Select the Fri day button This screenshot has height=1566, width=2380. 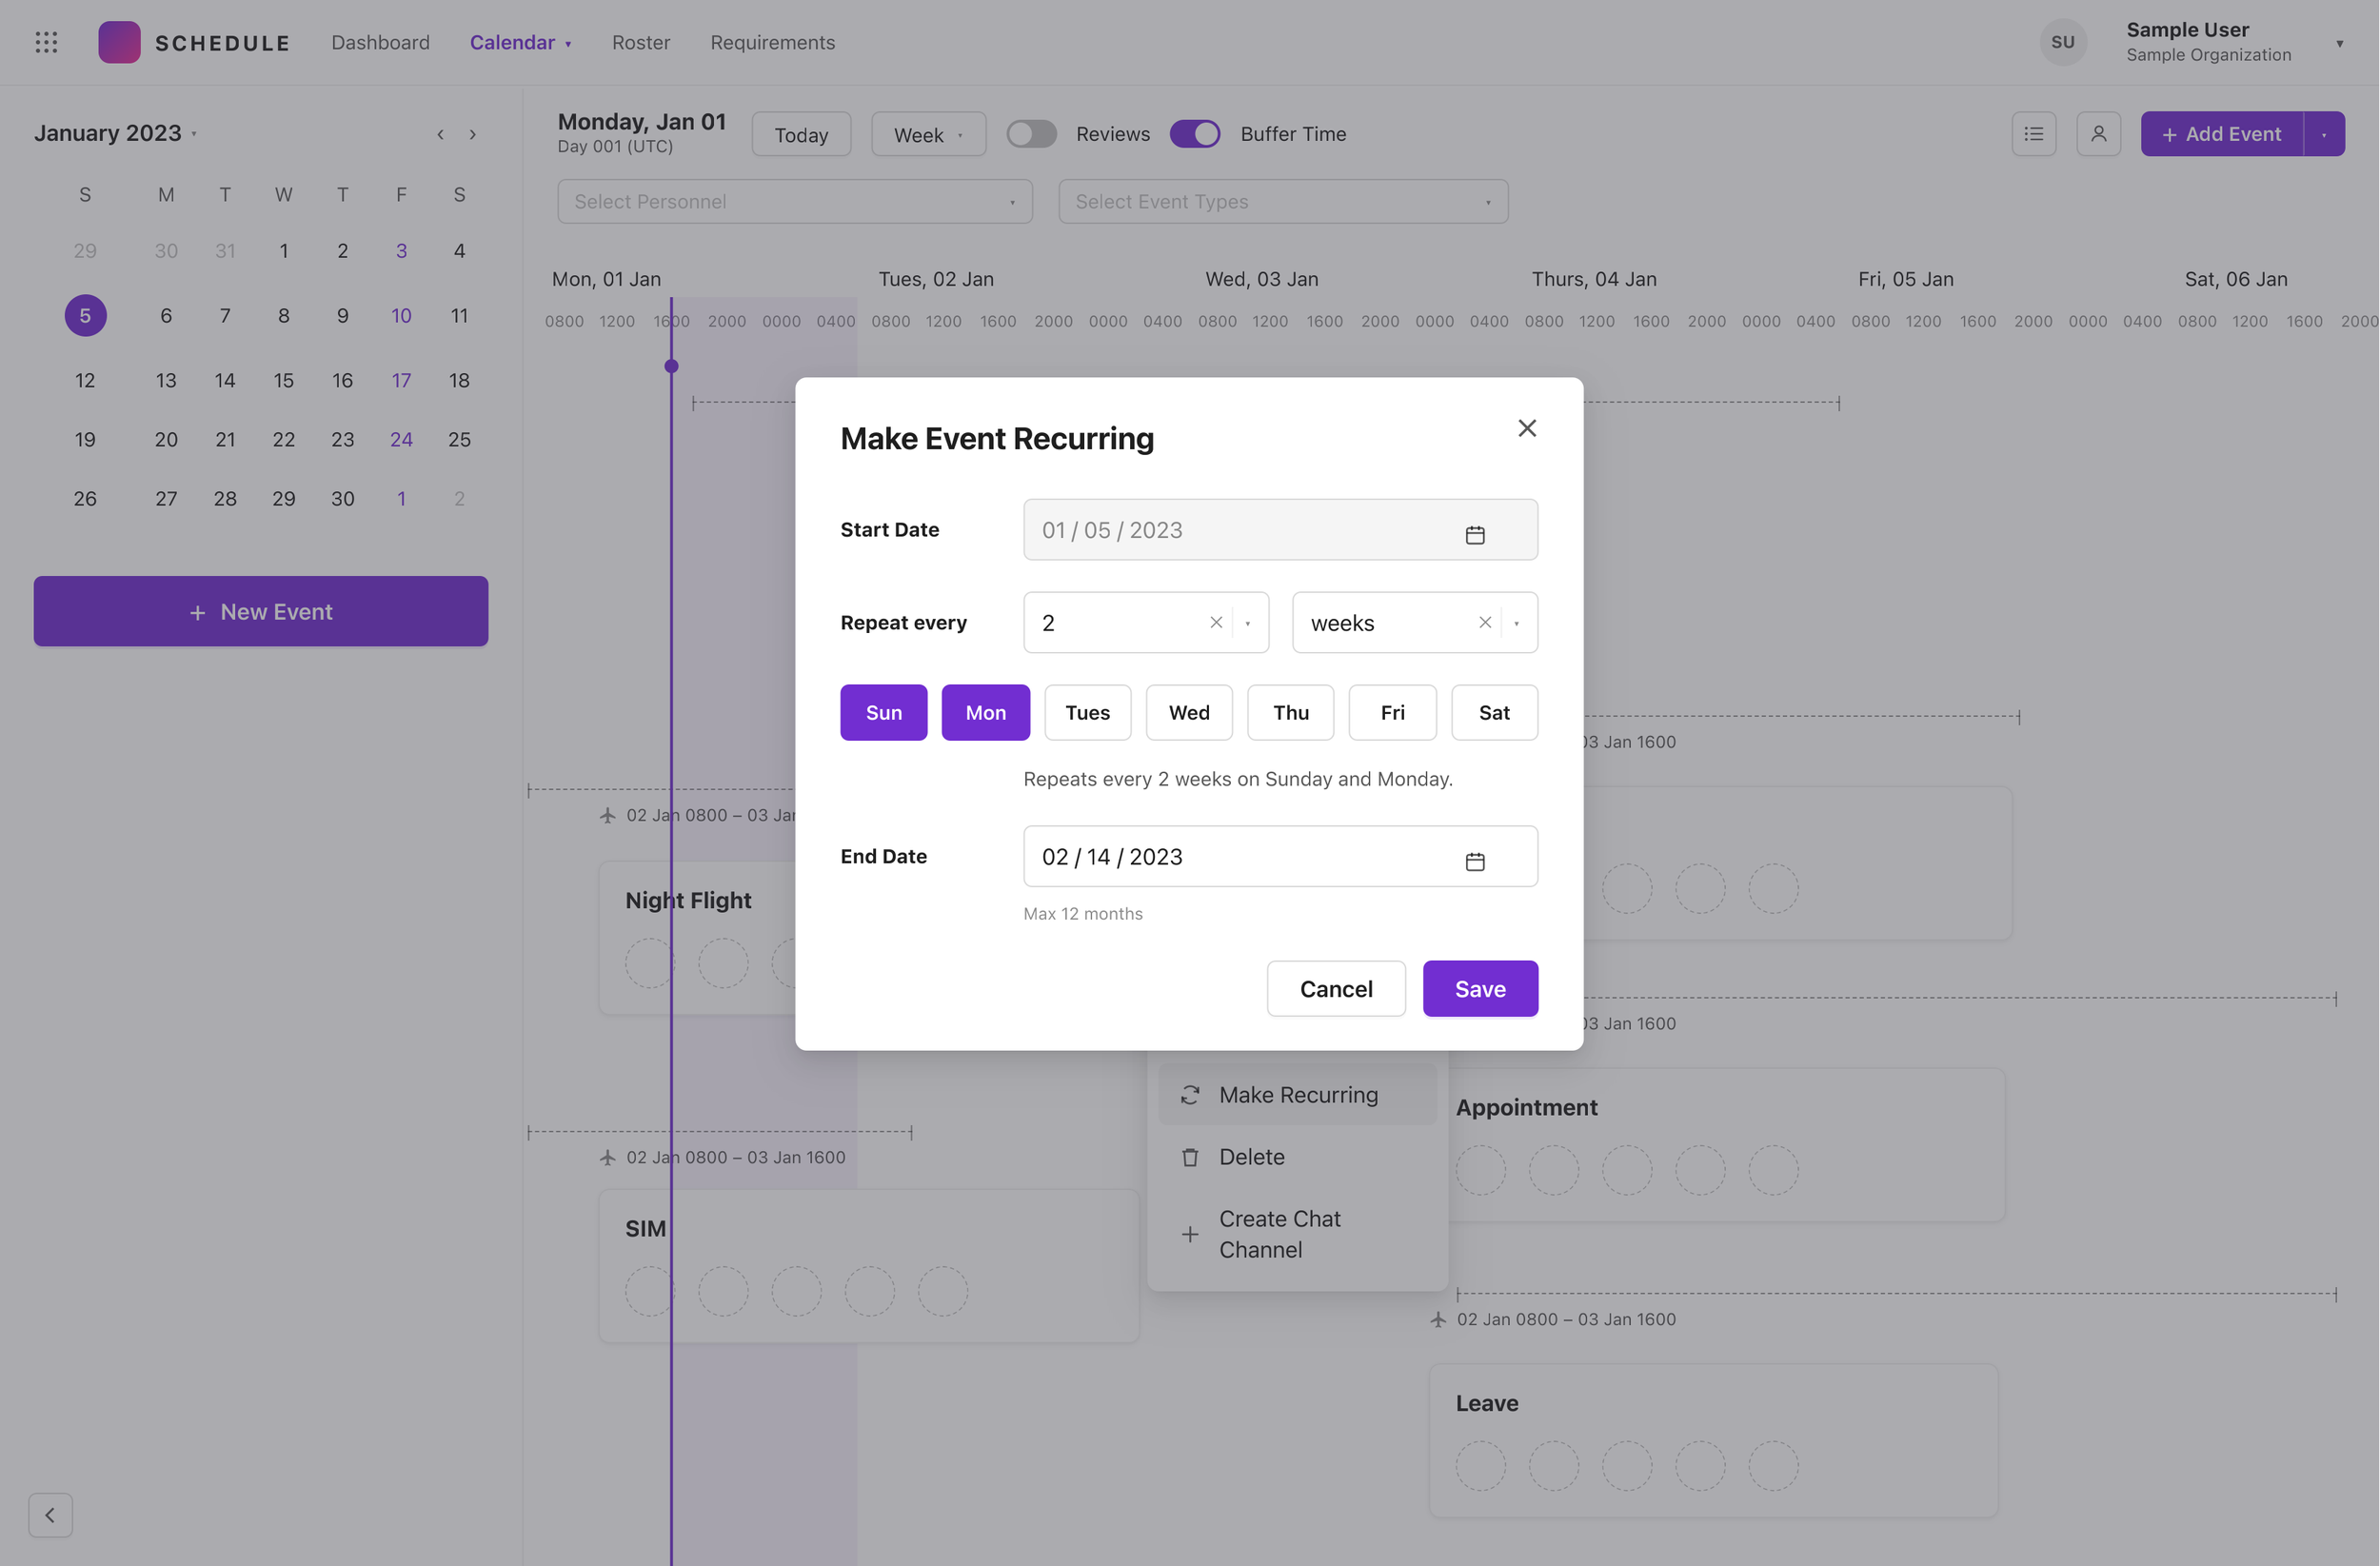(1392, 712)
